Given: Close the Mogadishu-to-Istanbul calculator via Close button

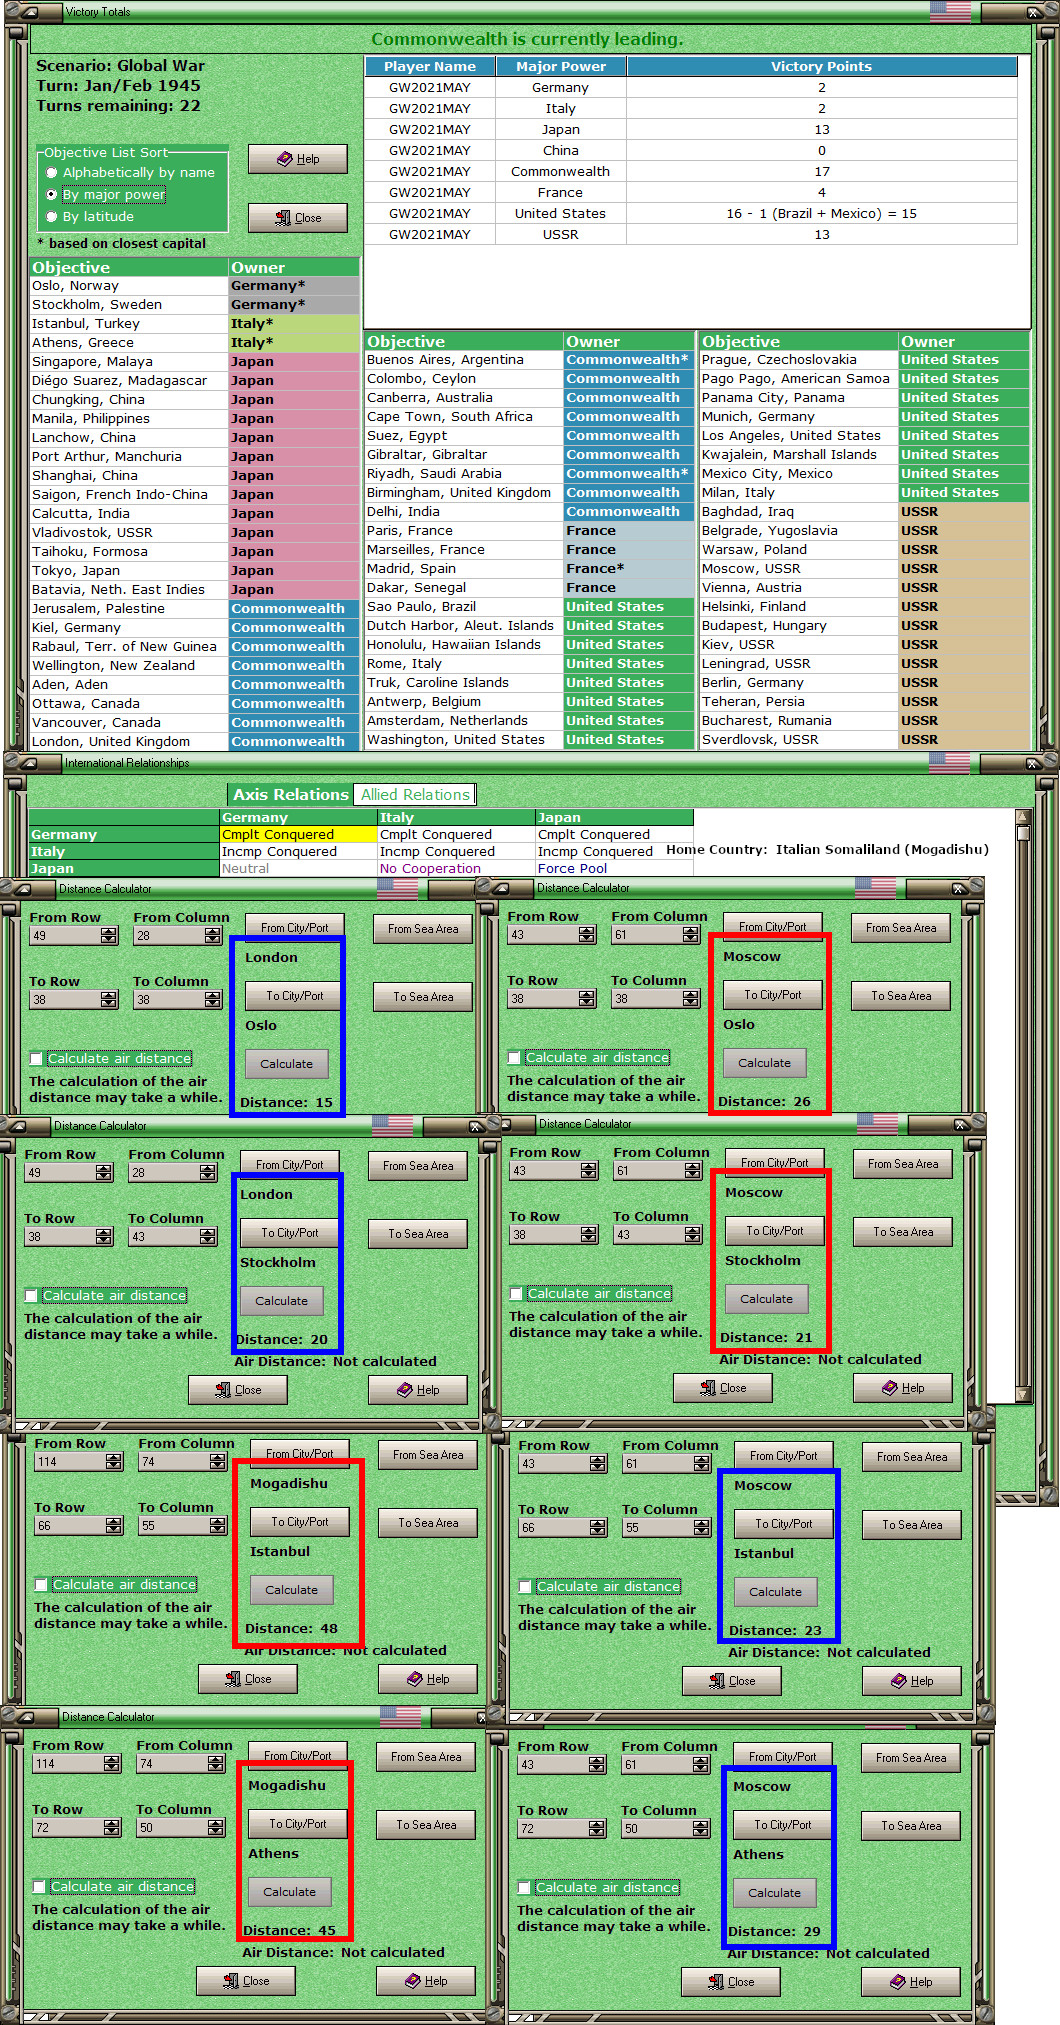Looking at the screenshot, I should 248,1679.
